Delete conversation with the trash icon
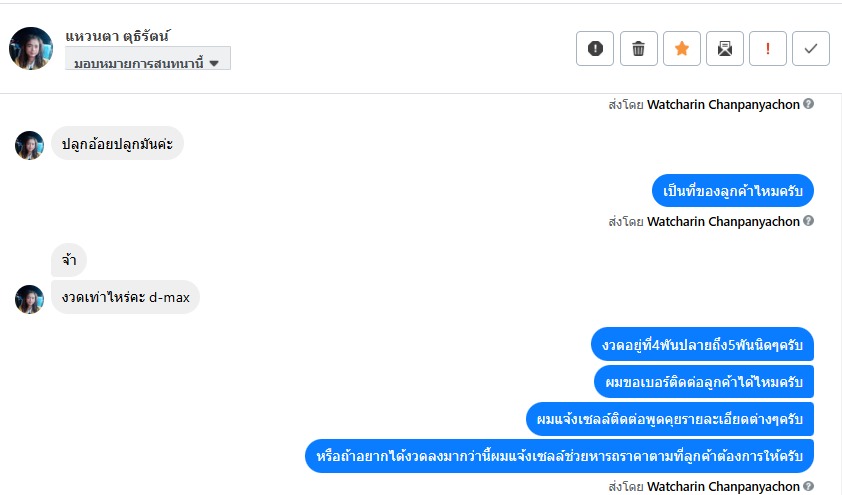The width and height of the screenshot is (842, 495). (638, 48)
